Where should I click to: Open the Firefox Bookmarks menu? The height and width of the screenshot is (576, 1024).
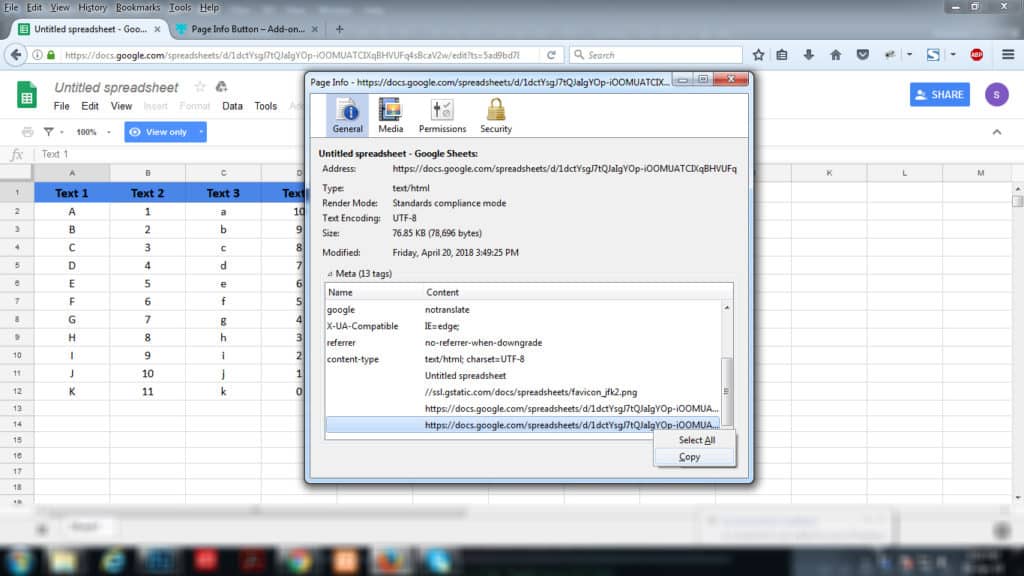(x=138, y=8)
